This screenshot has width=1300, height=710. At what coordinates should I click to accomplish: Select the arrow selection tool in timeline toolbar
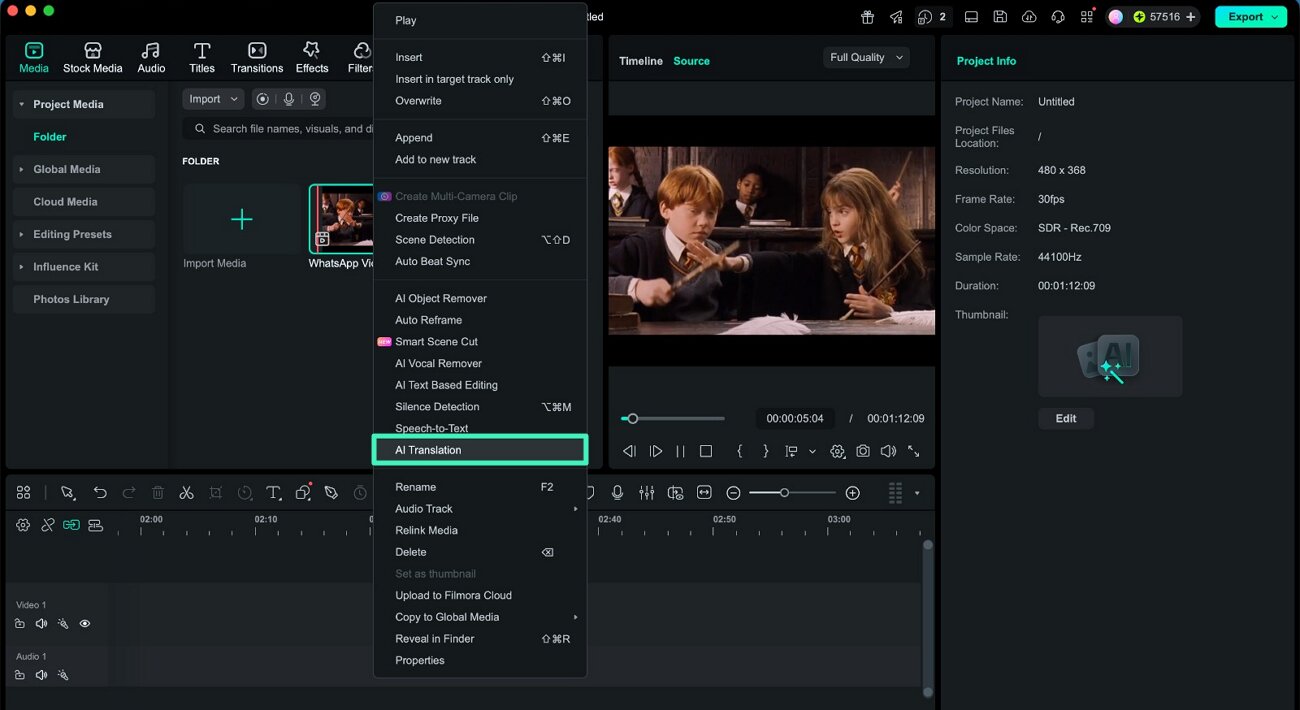[67, 493]
